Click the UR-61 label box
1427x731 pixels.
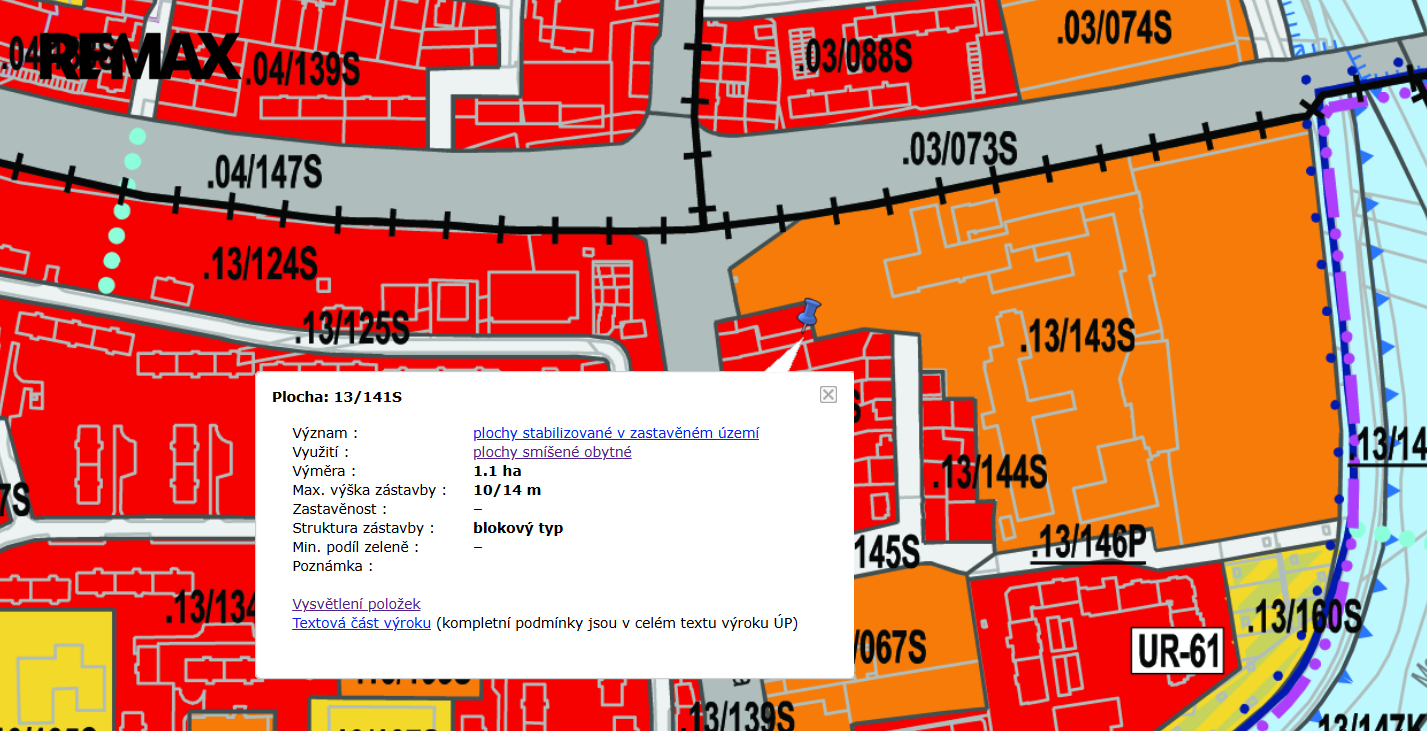1178,651
